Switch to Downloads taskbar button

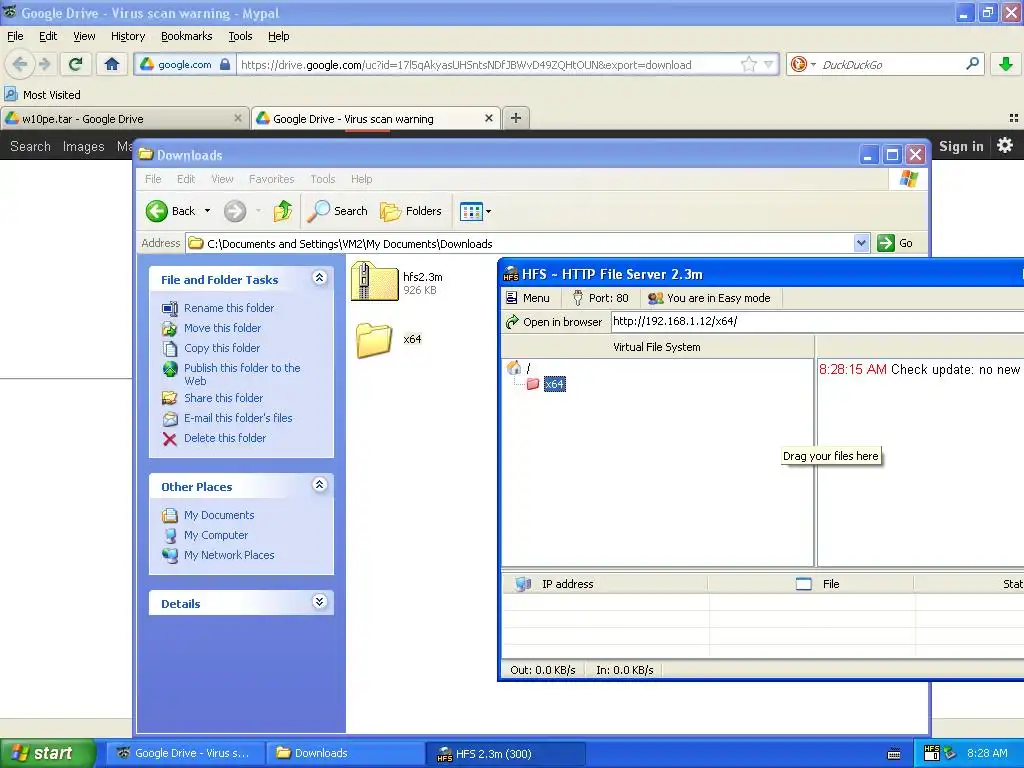coord(346,753)
